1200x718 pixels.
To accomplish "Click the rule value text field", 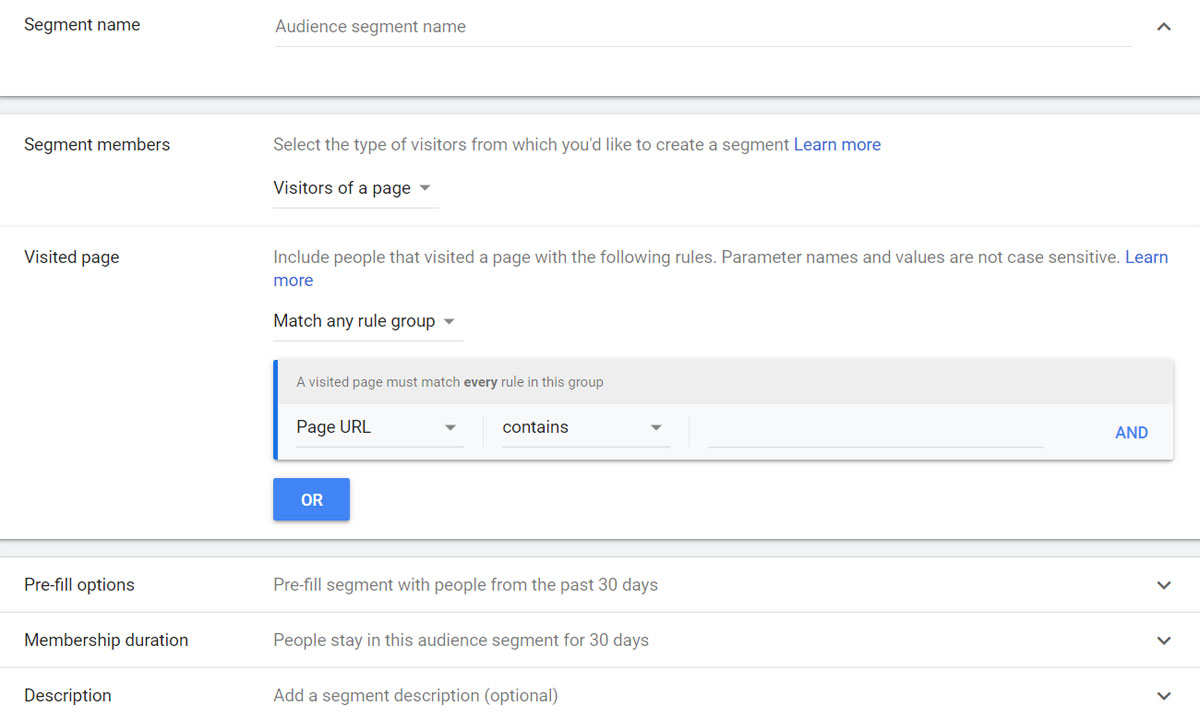I will click(875, 429).
